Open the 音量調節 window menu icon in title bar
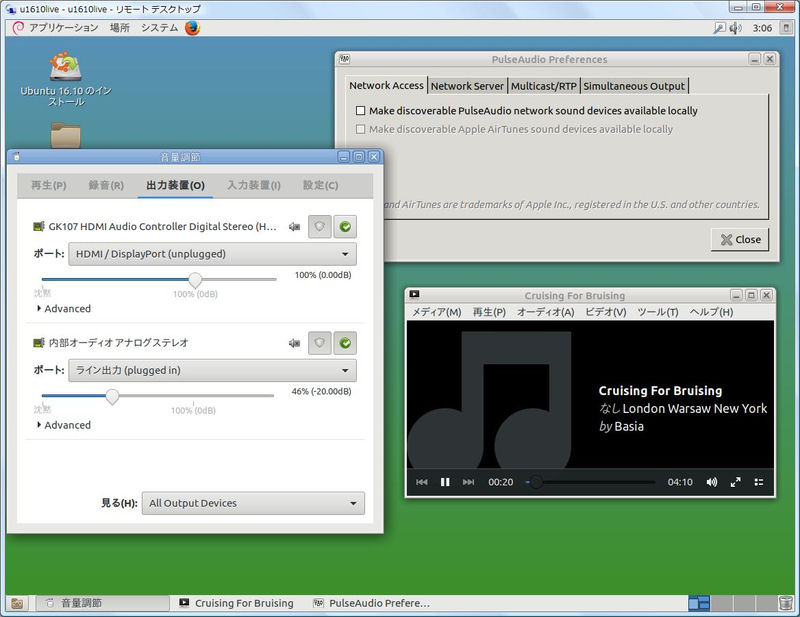 click(16, 157)
